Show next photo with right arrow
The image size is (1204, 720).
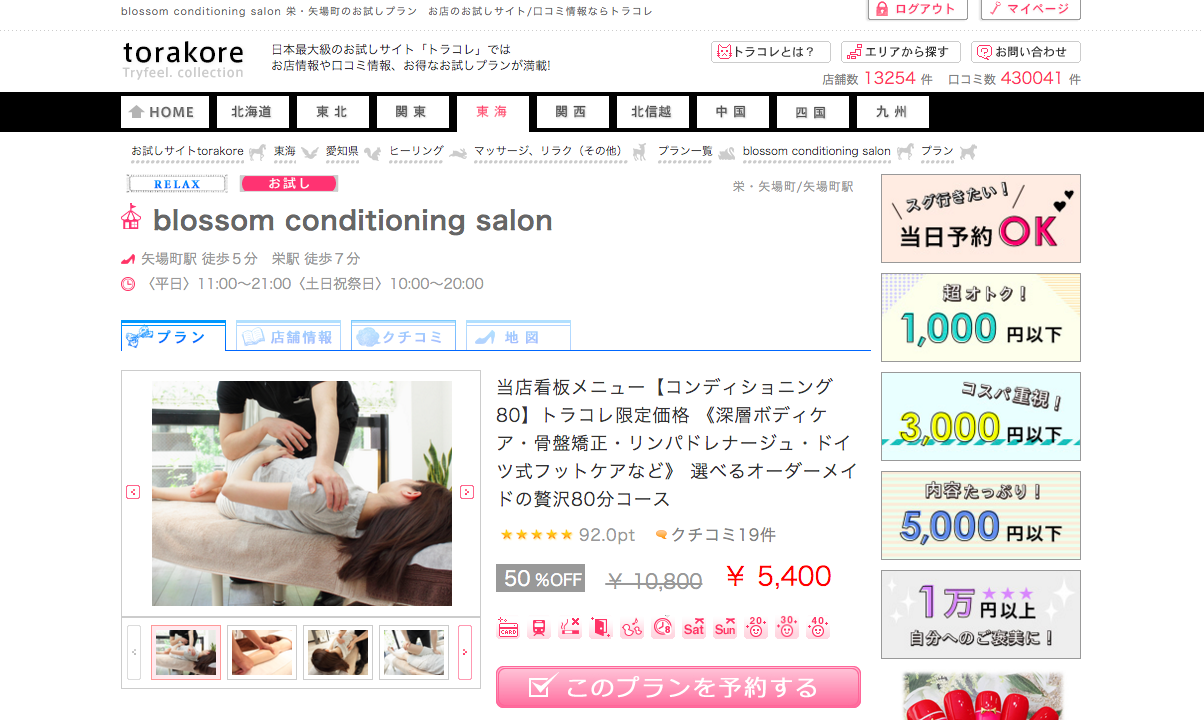click(467, 492)
